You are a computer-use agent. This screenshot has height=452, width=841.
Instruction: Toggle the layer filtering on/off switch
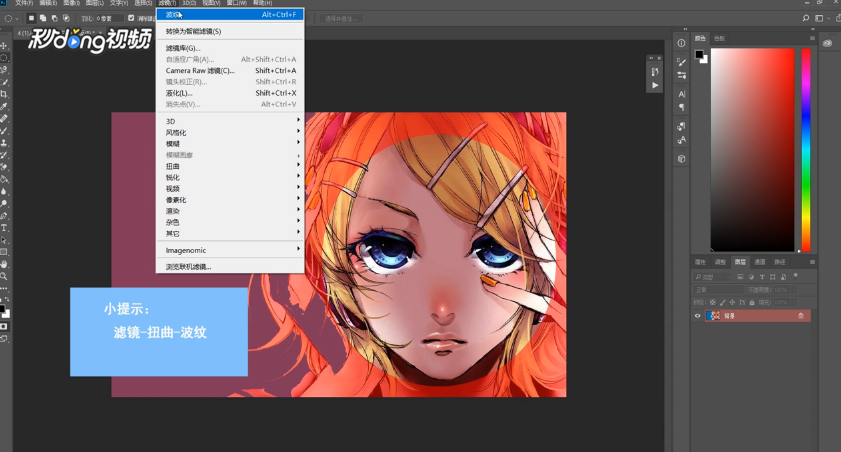click(x=795, y=276)
